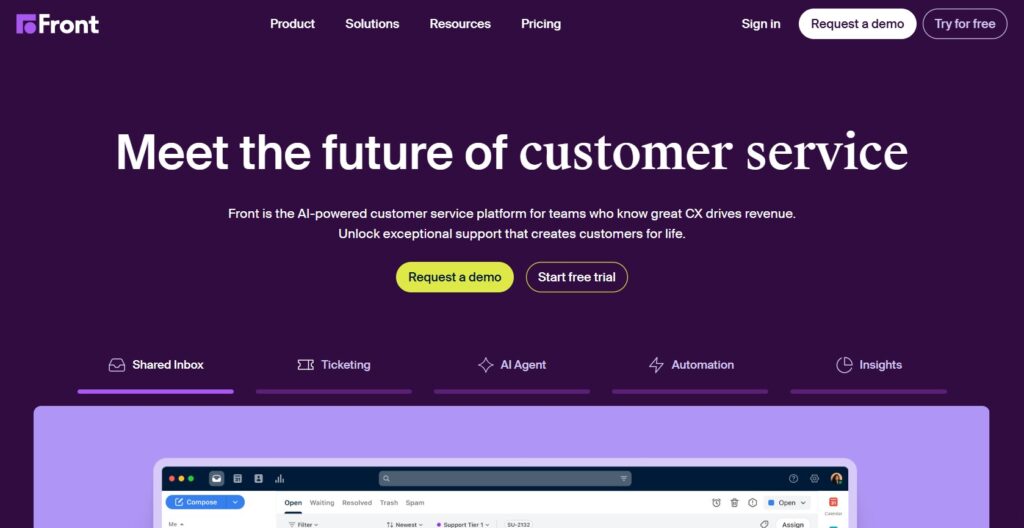Viewport: 1024px width, 528px height.
Task: Click the analytics bar chart icon
Action: [x=280, y=479]
